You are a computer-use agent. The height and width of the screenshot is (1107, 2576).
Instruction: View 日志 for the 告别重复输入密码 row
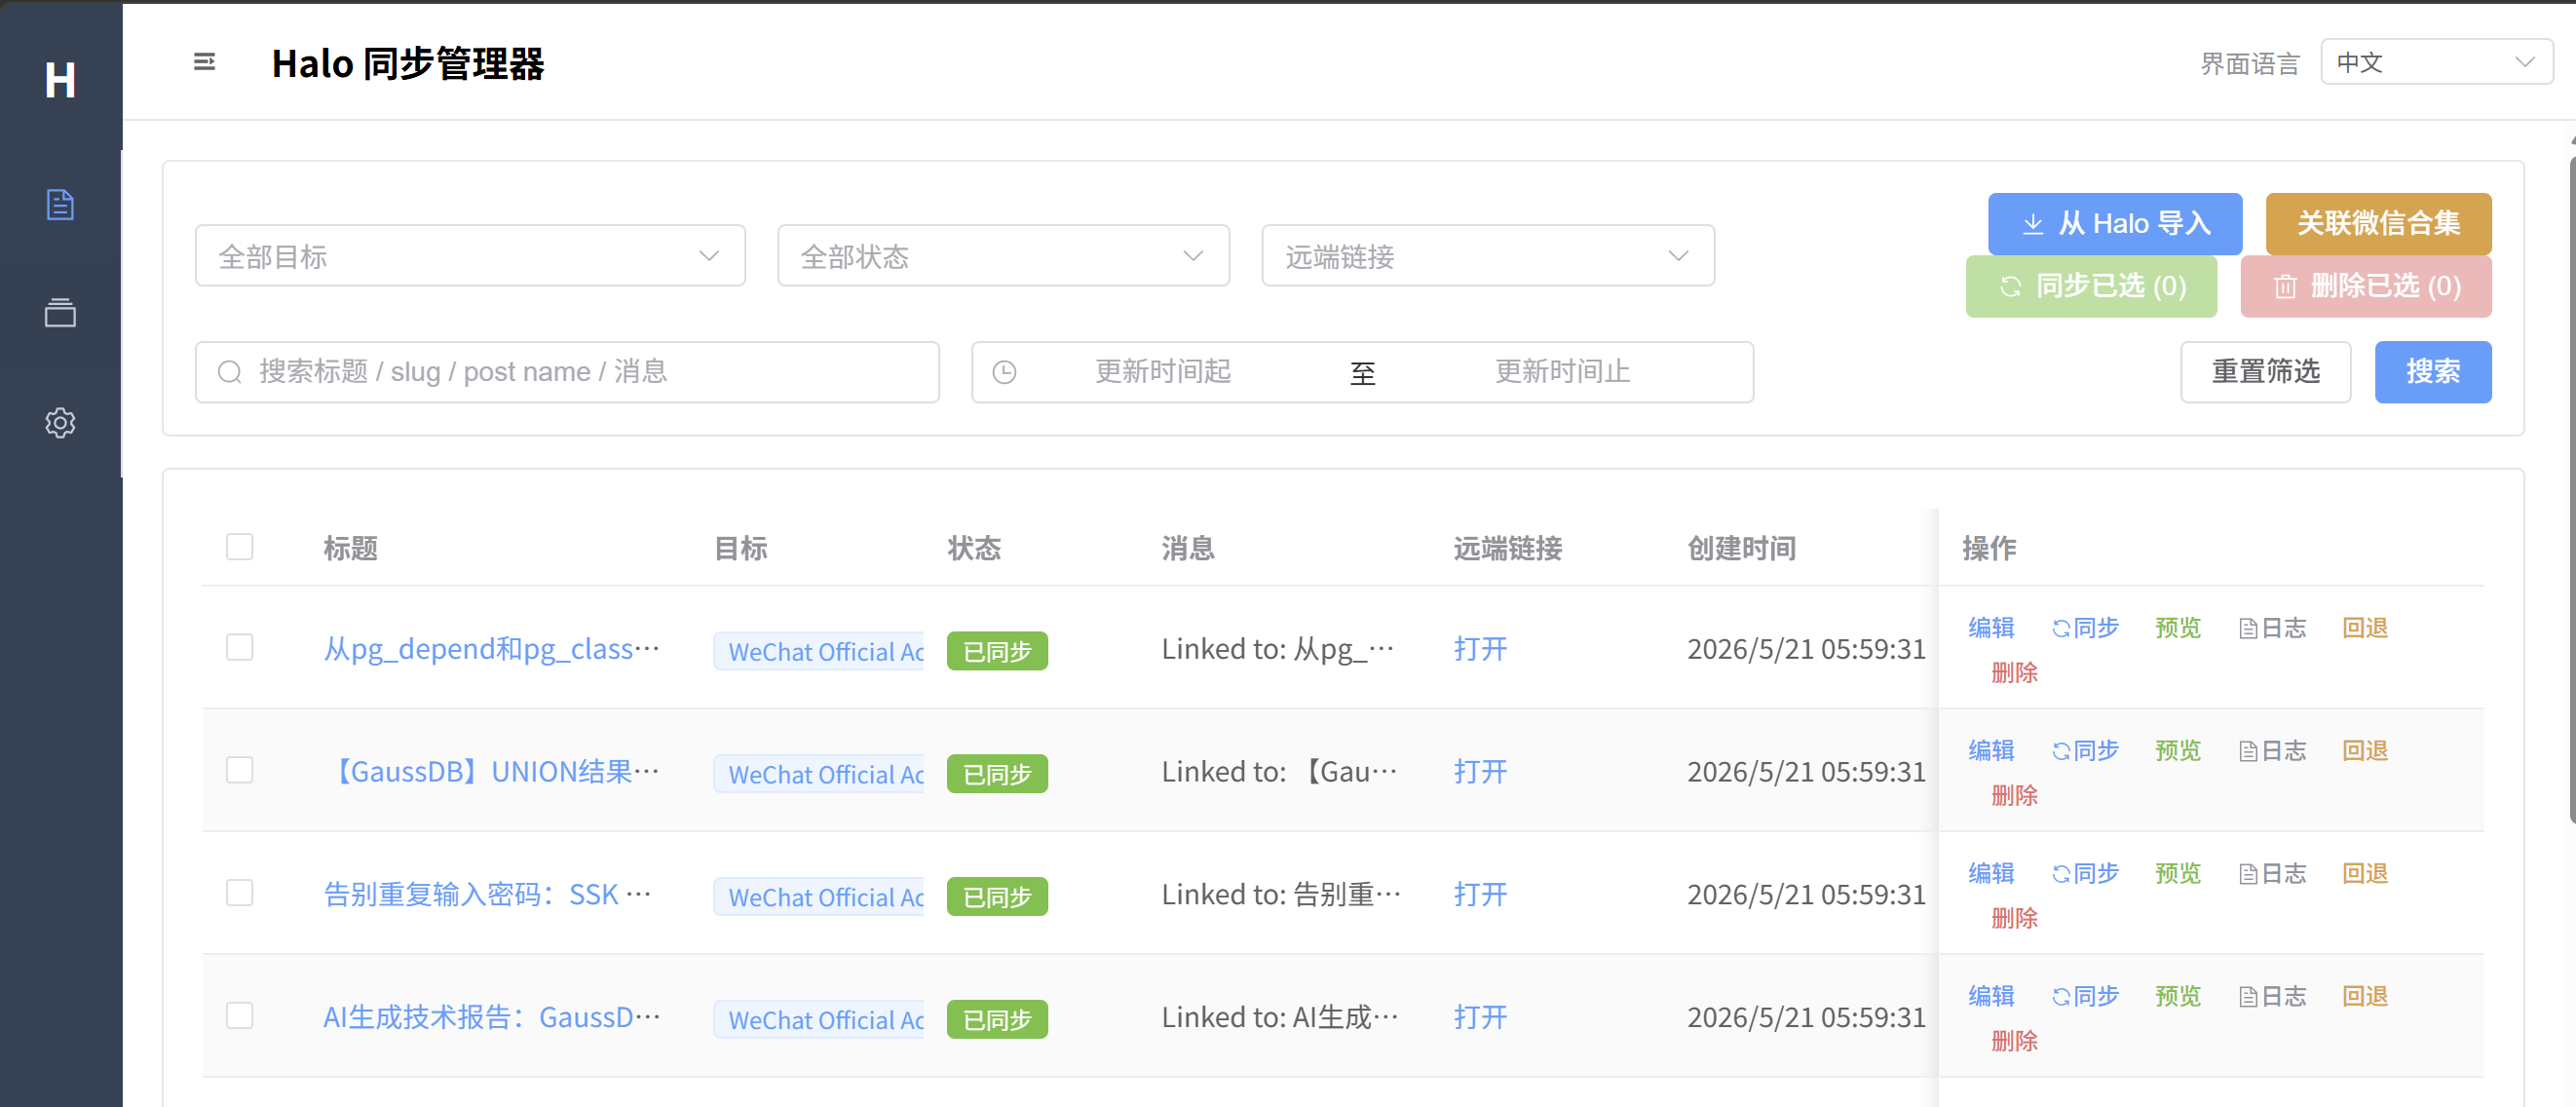2272,874
